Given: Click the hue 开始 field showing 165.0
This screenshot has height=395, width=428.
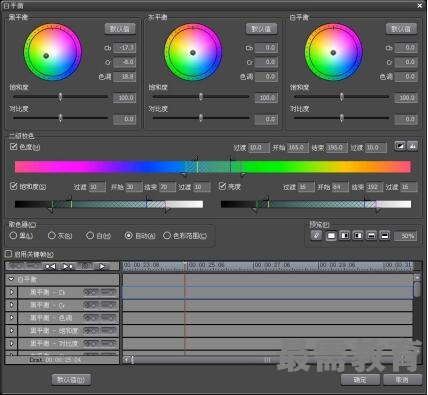Looking at the screenshot, I should 298,148.
